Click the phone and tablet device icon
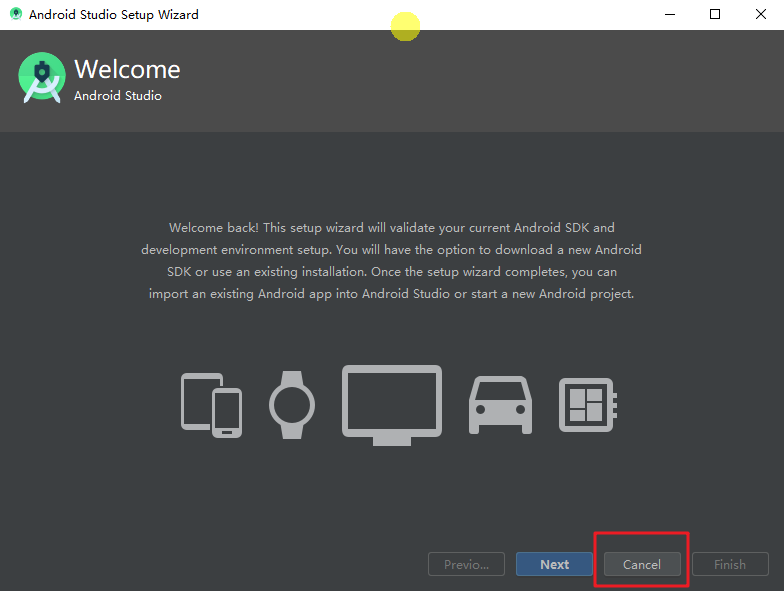Image resolution: width=784 pixels, height=591 pixels. (212, 405)
